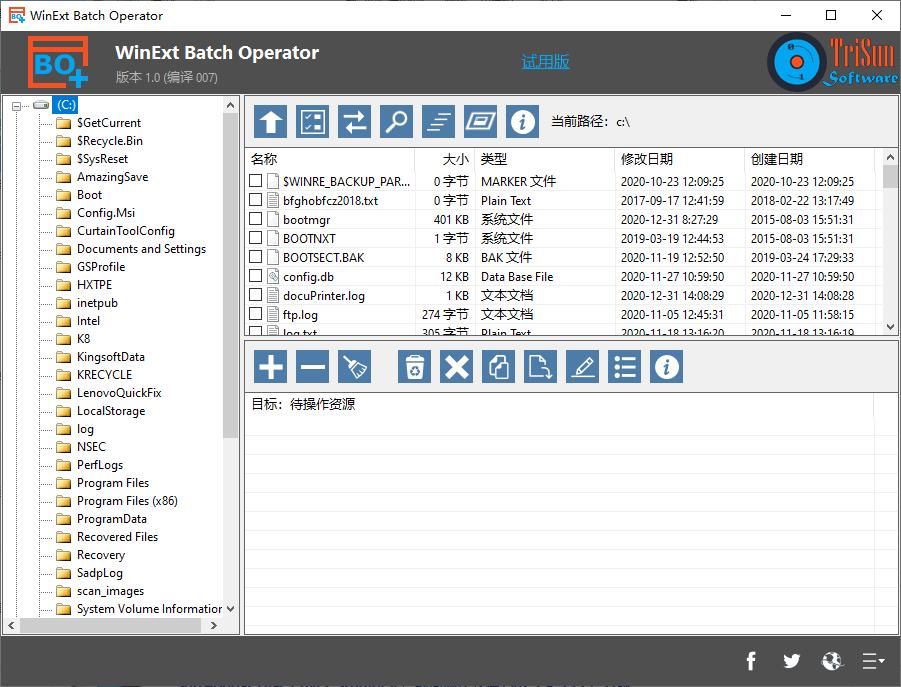The image size is (901, 687).
Task: Click the TriSun Software logo
Action: click(833, 61)
